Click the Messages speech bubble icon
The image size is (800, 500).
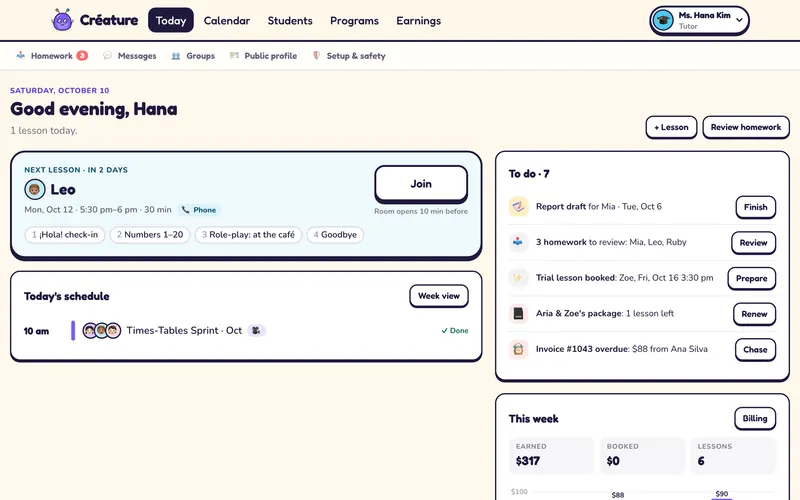(107, 55)
